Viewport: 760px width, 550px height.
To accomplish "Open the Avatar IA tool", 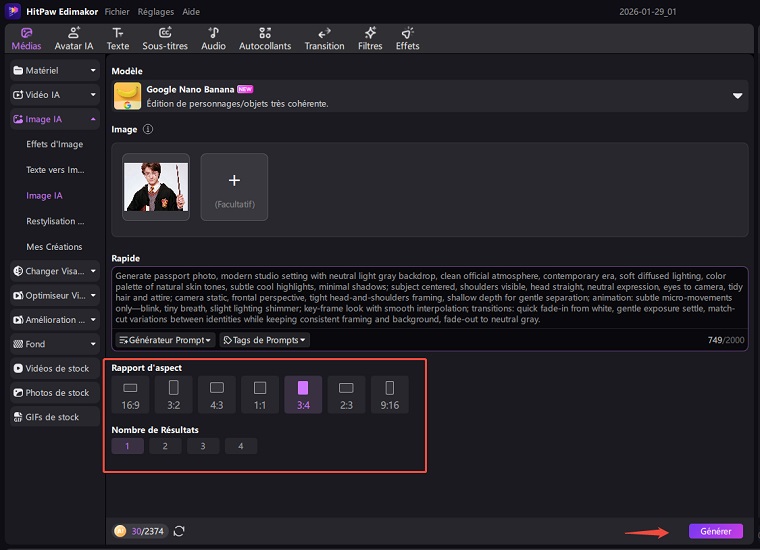I will coord(74,39).
